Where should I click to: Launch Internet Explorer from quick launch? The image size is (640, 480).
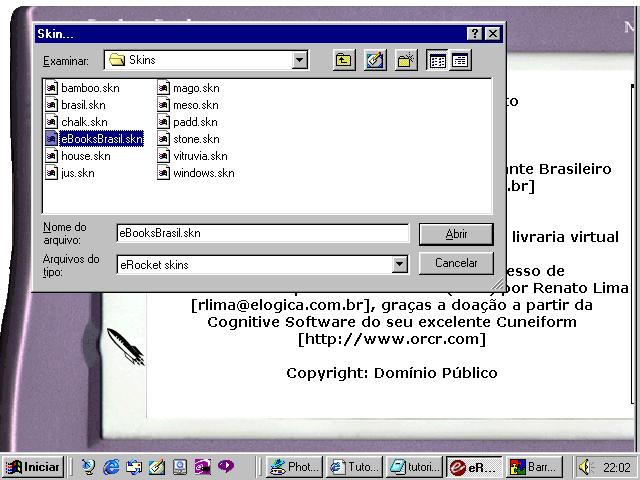[111, 467]
